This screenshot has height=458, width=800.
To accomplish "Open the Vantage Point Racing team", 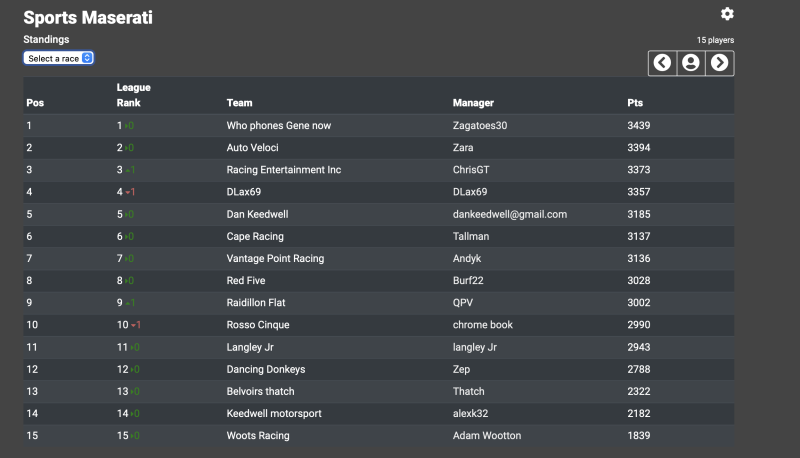I will [x=275, y=259].
